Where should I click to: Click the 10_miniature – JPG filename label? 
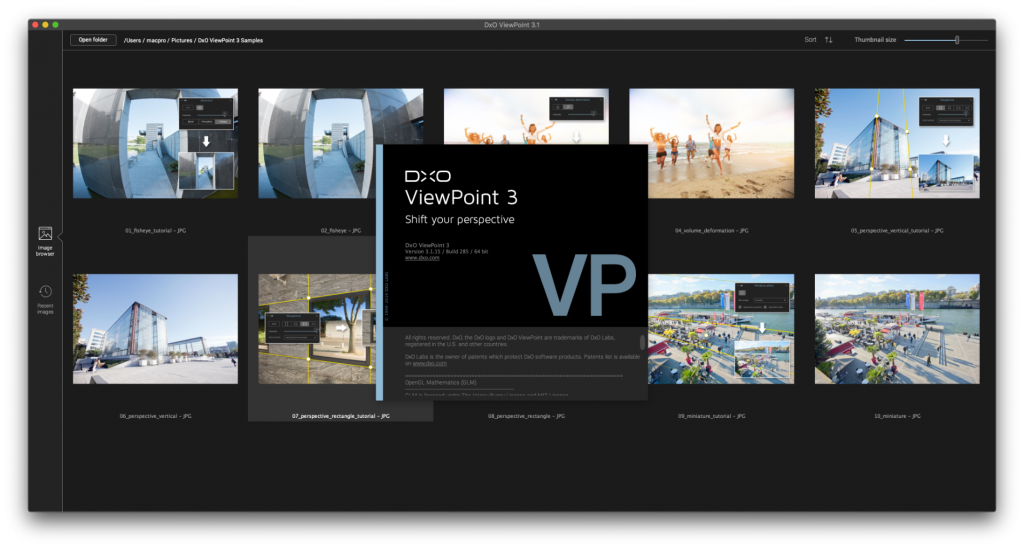point(897,416)
